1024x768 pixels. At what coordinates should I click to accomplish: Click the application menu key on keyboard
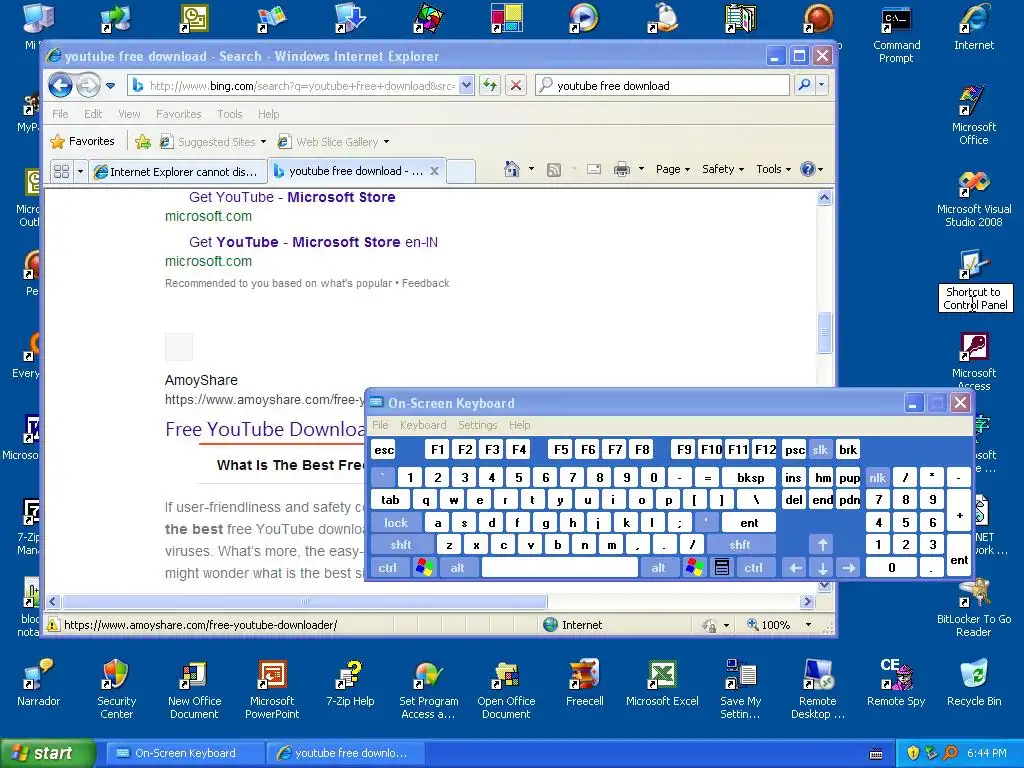coord(722,568)
